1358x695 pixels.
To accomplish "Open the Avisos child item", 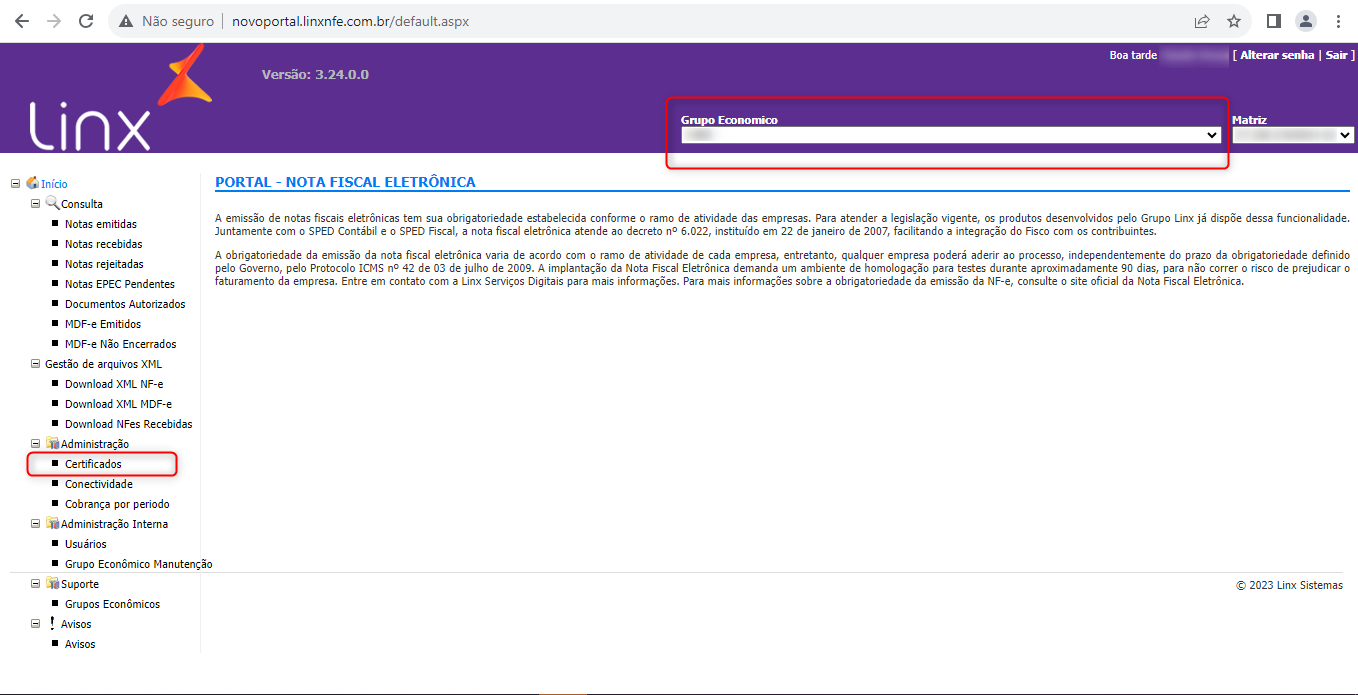I will coord(80,644).
